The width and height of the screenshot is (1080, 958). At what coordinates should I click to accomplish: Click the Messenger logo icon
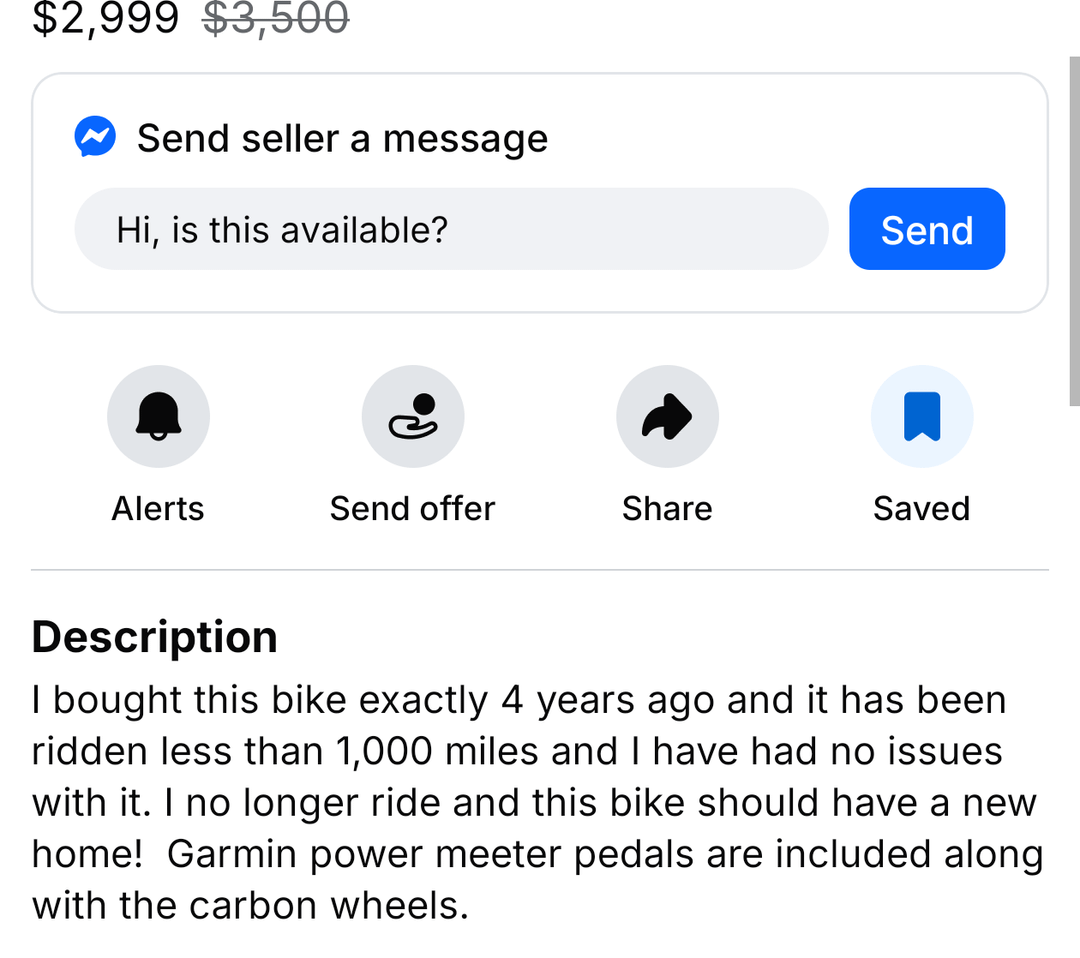pyautogui.click(x=96, y=138)
